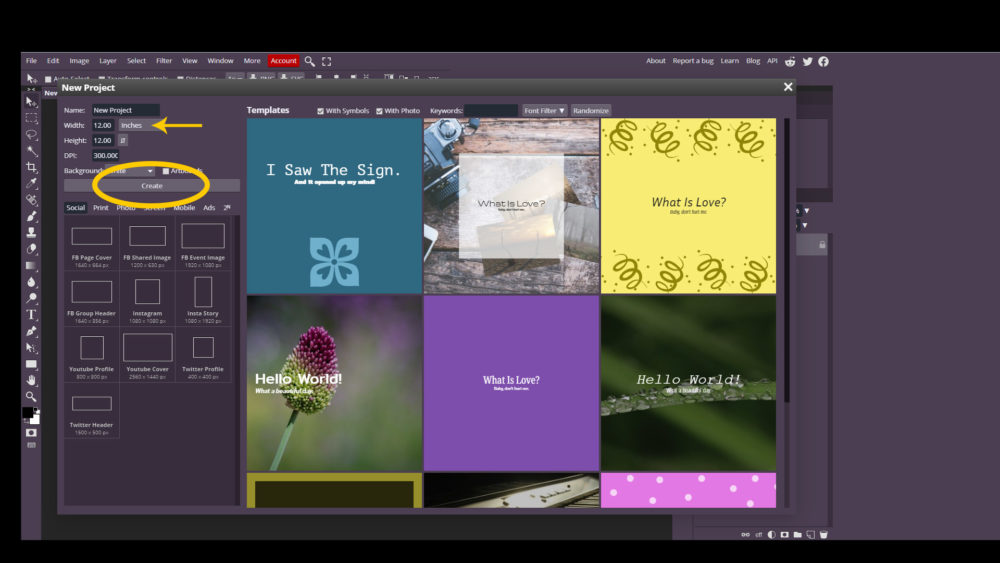Pick the Type tool
The image size is (1000, 563).
click(x=31, y=314)
